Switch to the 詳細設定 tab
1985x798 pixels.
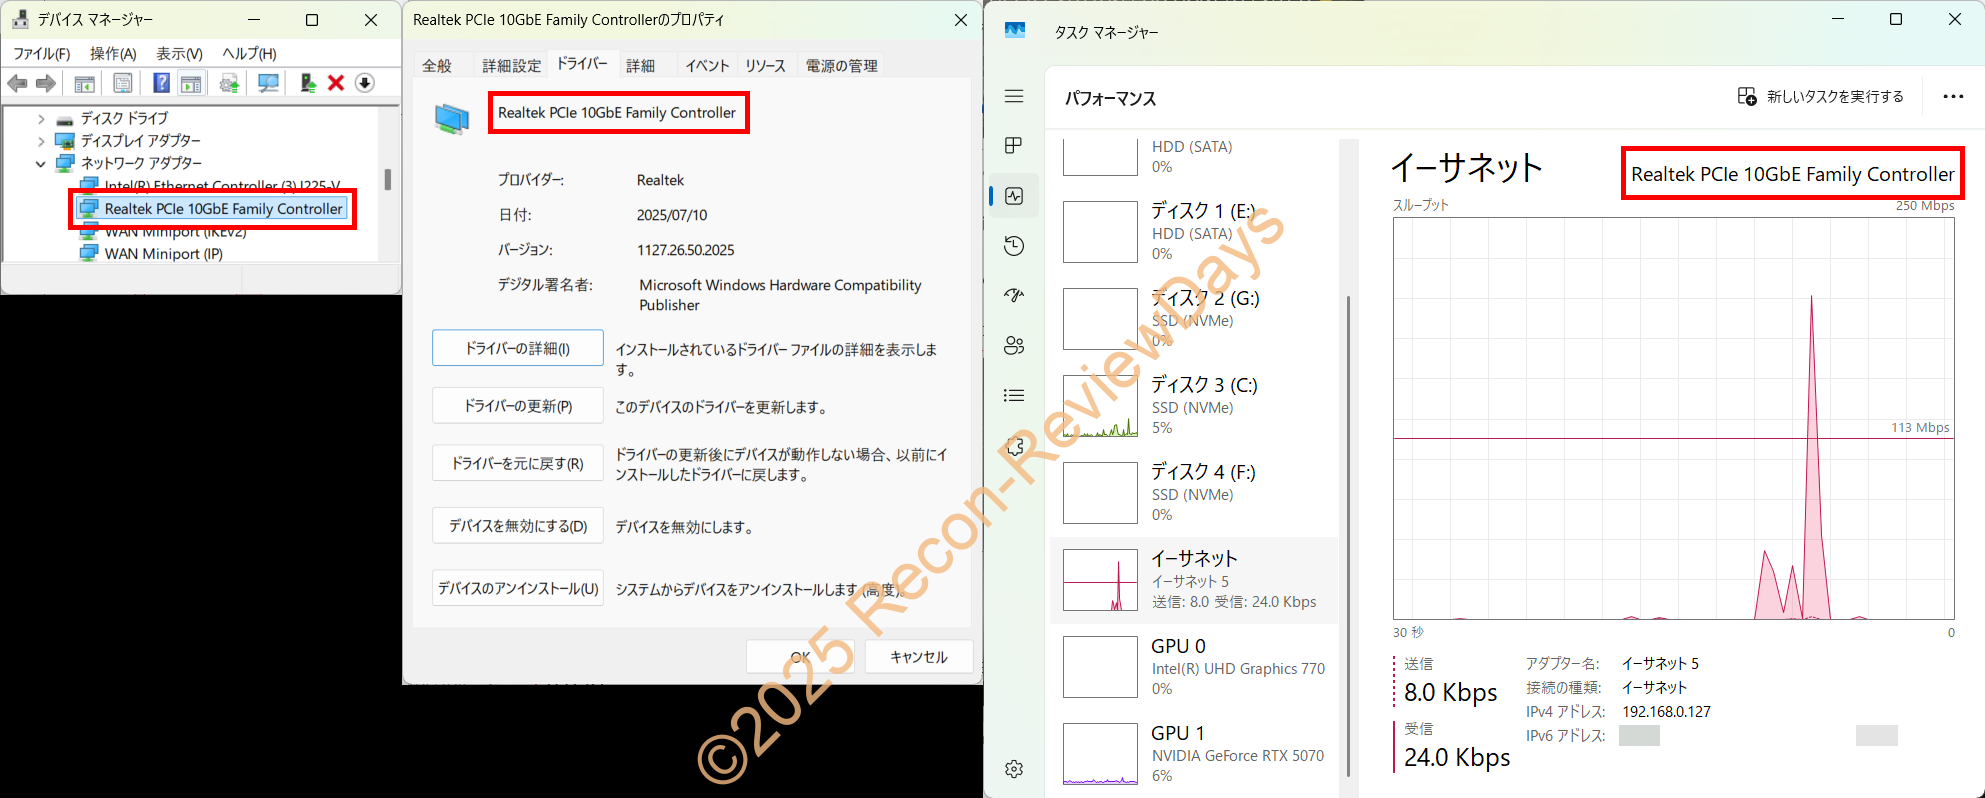pyautogui.click(x=511, y=66)
